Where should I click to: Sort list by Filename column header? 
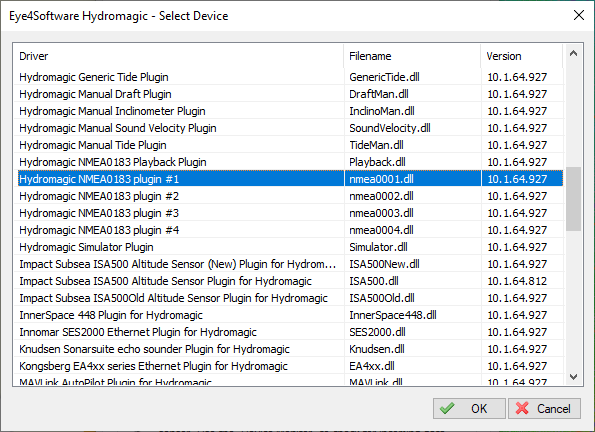pos(412,56)
